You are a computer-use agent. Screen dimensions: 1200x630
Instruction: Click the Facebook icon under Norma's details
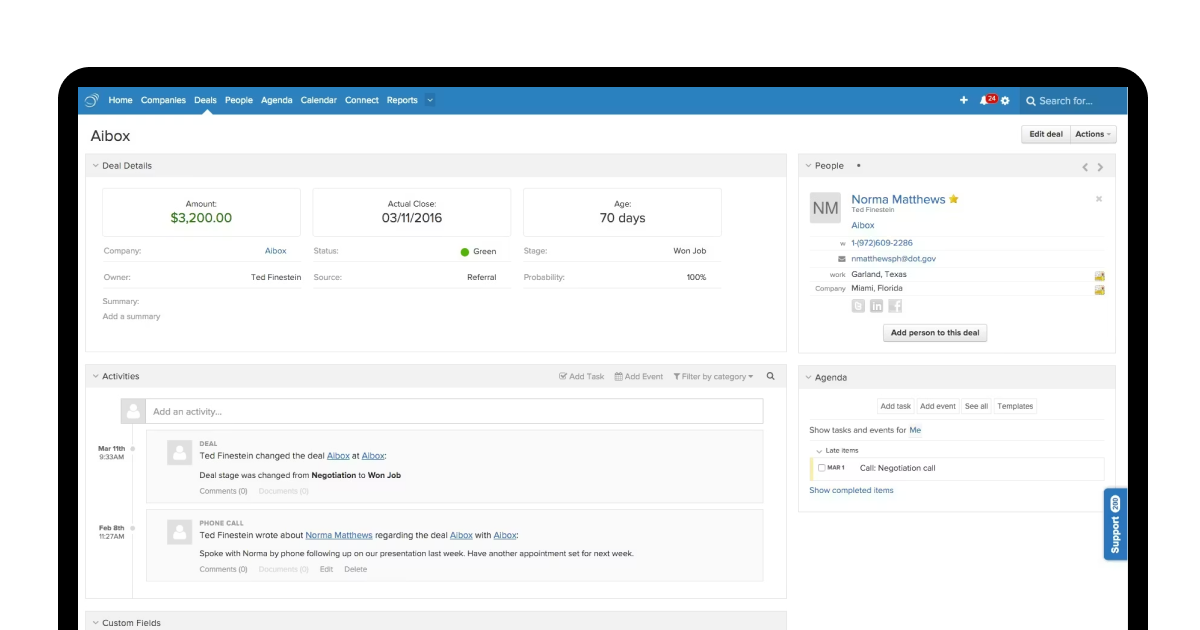(x=894, y=305)
